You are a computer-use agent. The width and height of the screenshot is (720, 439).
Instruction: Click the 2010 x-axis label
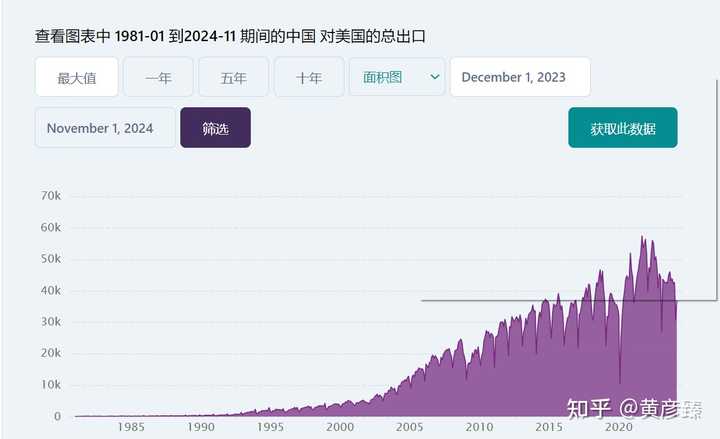pyautogui.click(x=479, y=427)
